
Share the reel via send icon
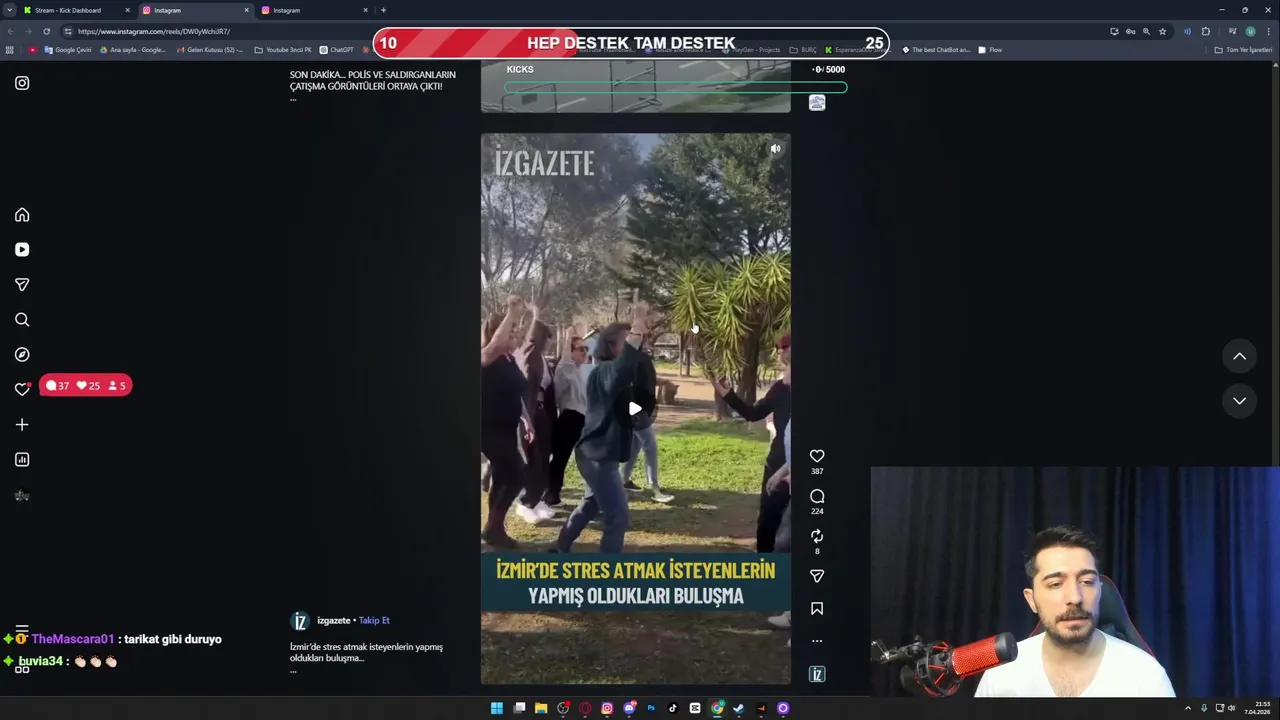[x=817, y=576]
